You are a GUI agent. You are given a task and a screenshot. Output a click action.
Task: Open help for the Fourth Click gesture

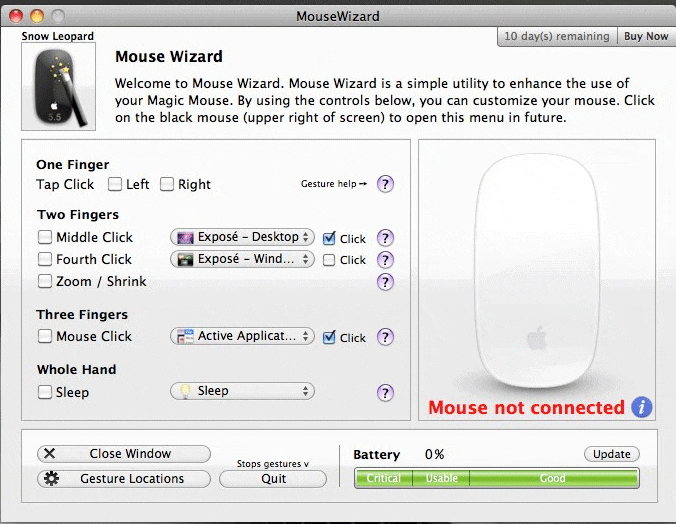point(385,260)
